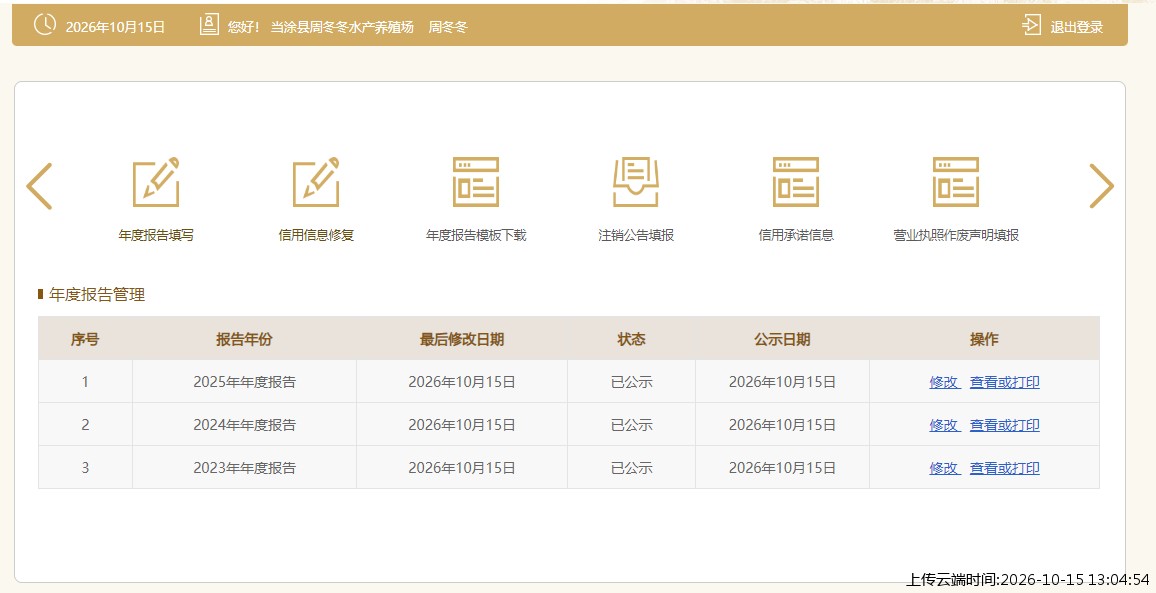Click the 年度报告填写 label text

click(156, 235)
